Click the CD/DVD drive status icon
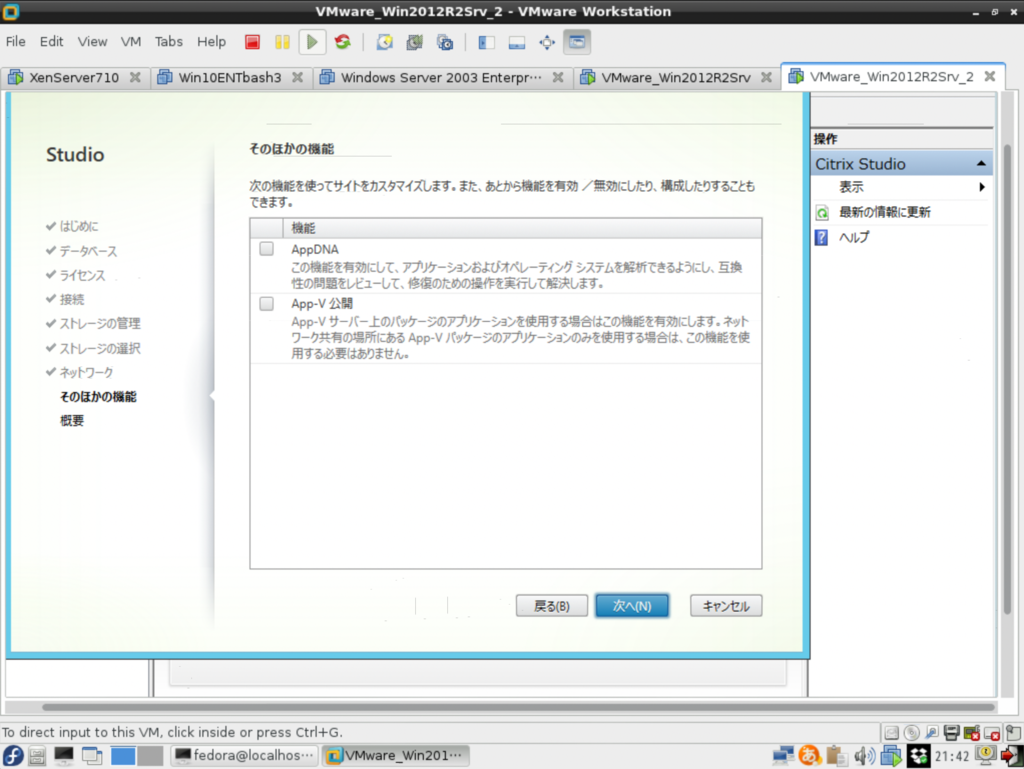Viewport: 1024px width, 769px height. (x=912, y=733)
